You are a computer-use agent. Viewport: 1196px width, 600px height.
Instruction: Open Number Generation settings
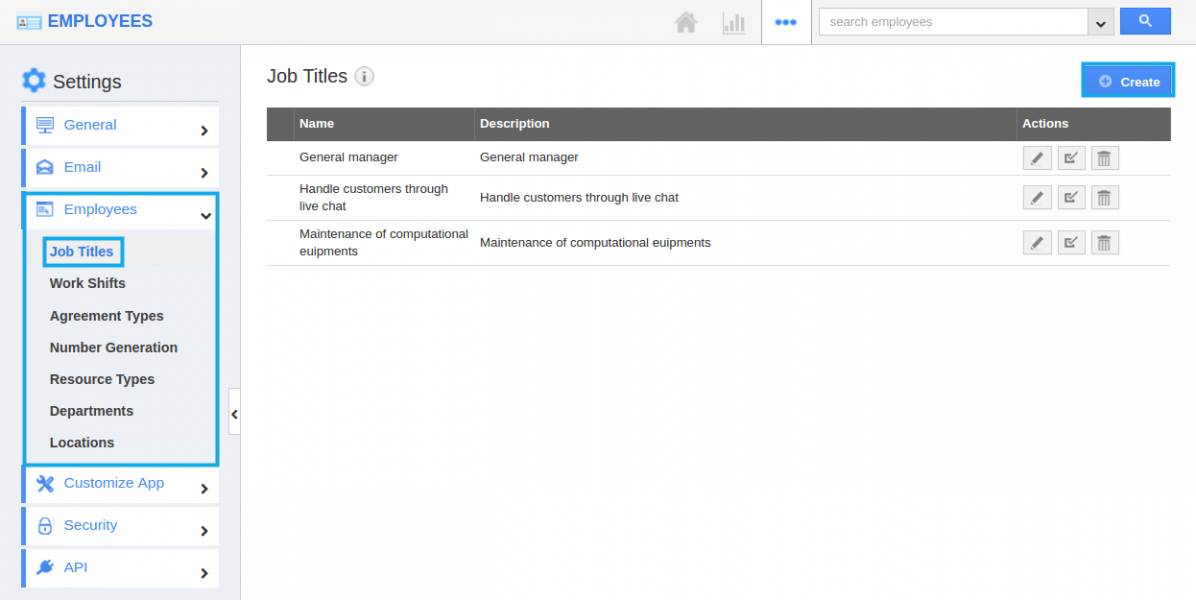point(114,348)
